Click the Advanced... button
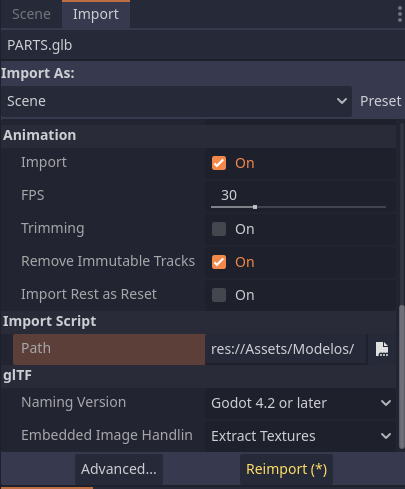 119,469
